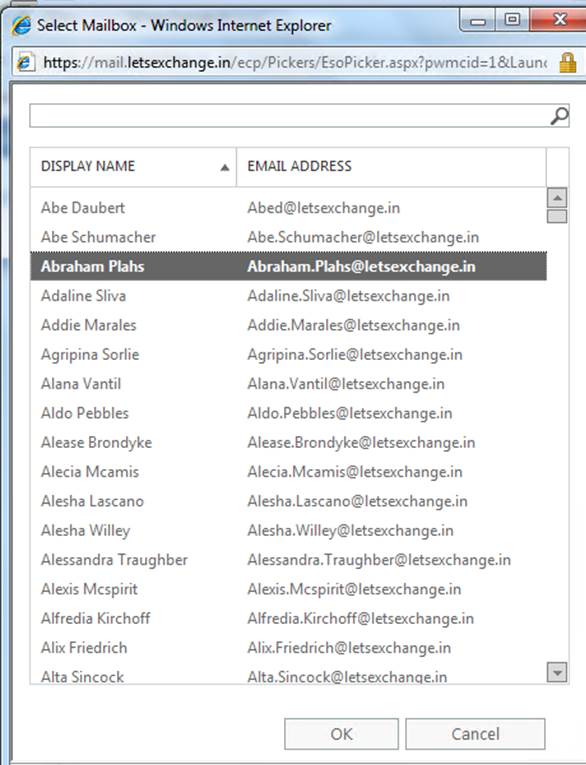The height and width of the screenshot is (765, 586).
Task: Click email Aldo.Pebbles@letsexchange.in
Action: [x=350, y=413]
